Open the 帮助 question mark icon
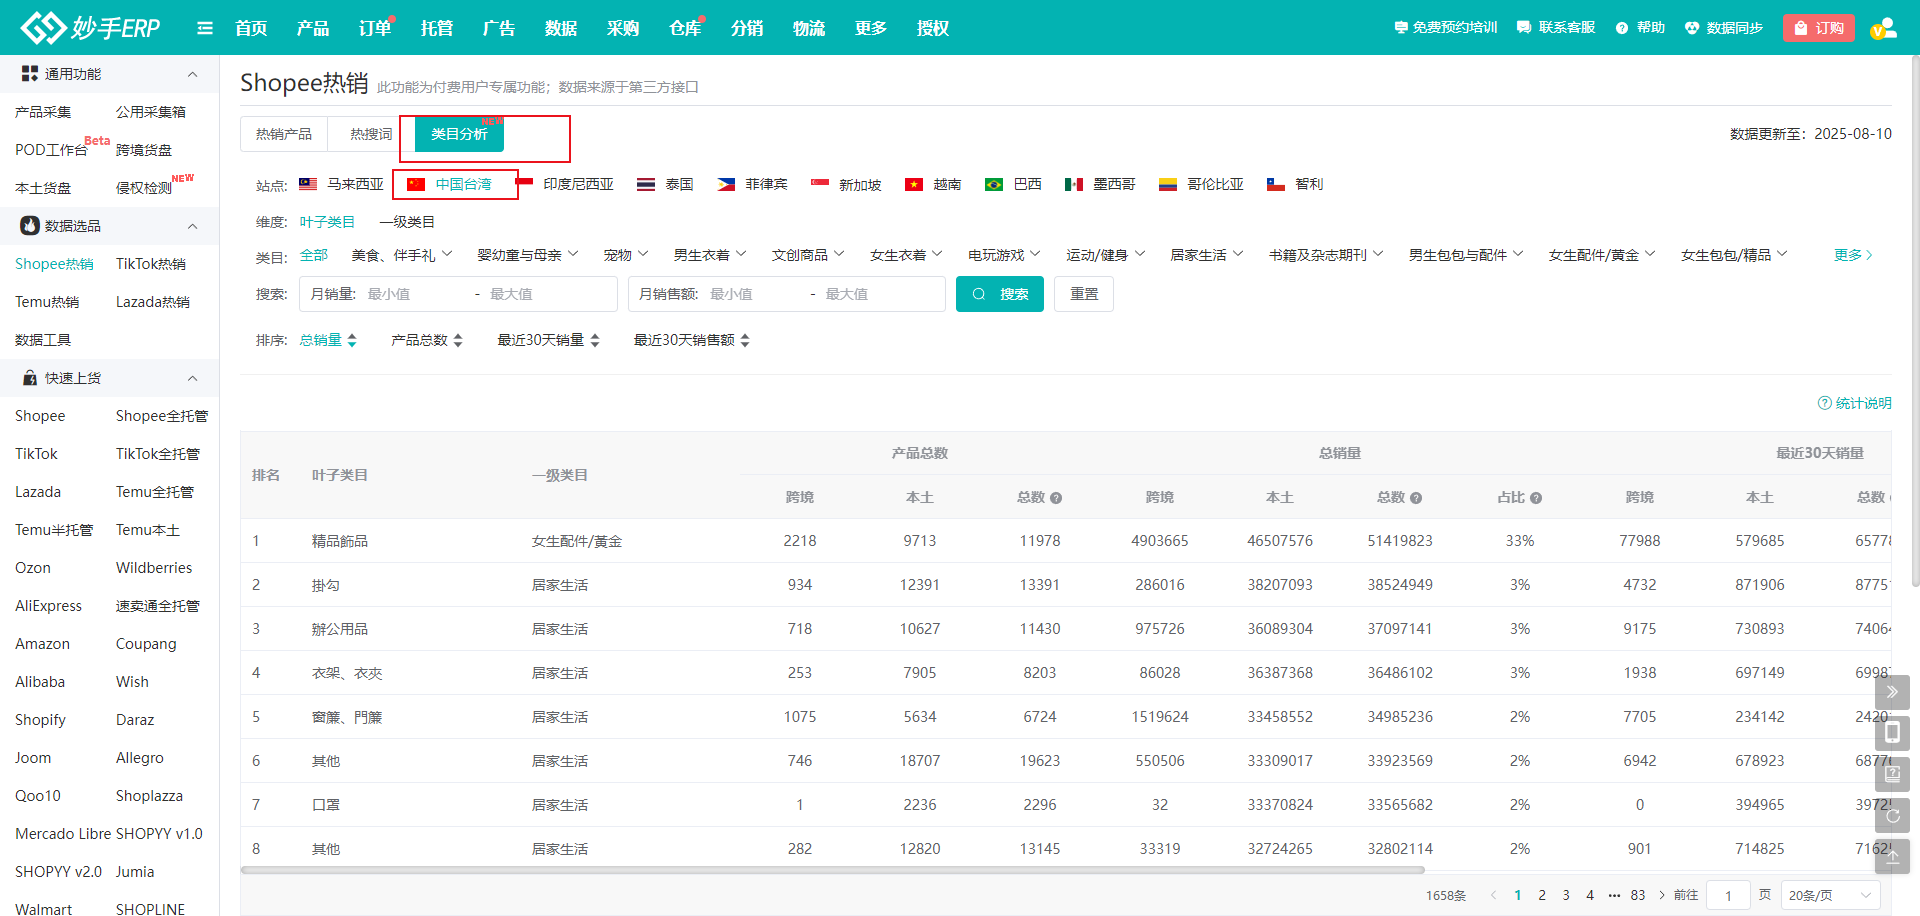Viewport: 1920px width, 916px height. pos(1622,28)
